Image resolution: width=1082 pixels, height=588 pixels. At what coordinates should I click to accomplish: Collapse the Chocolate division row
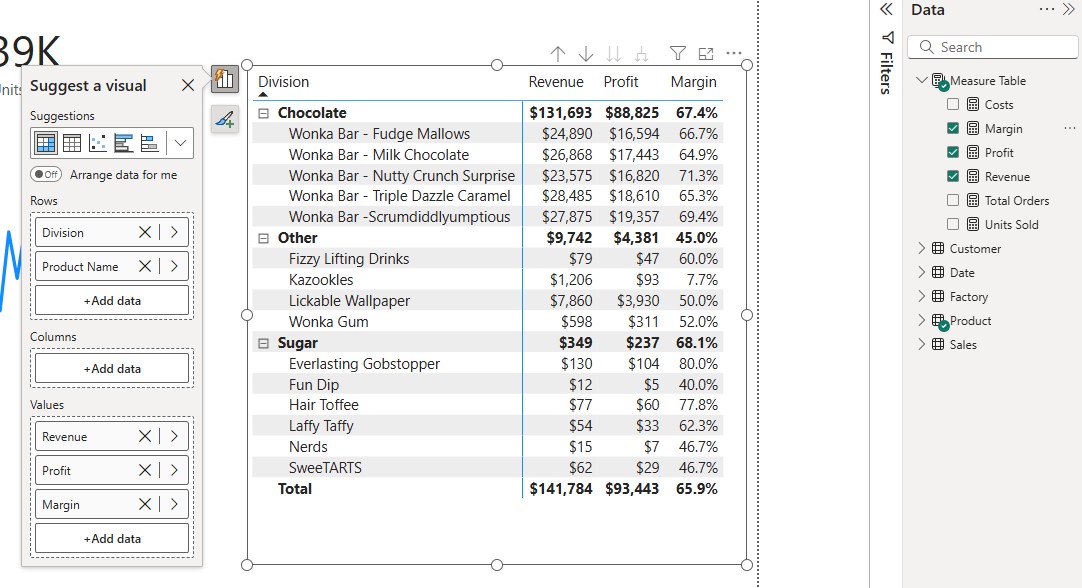[264, 113]
